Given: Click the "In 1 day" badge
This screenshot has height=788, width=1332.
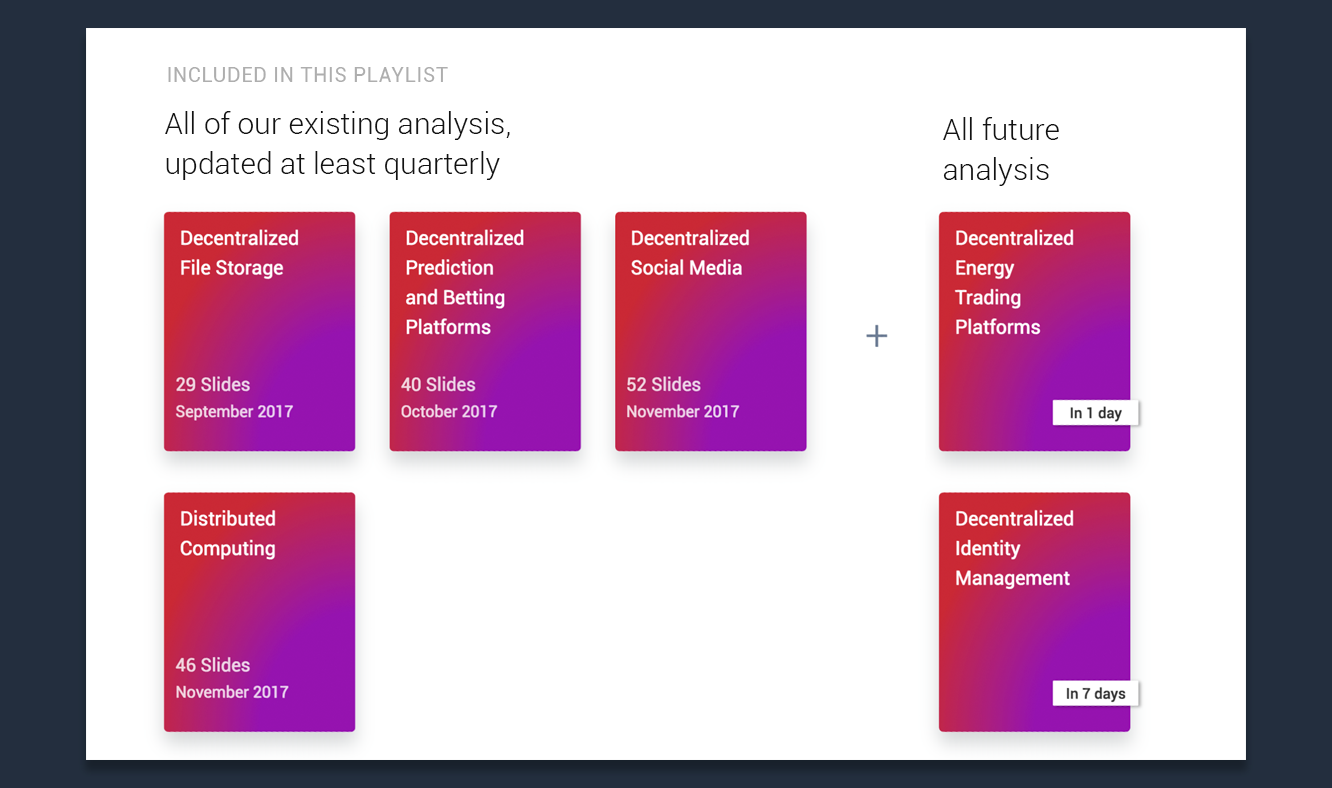Looking at the screenshot, I should pos(1095,413).
